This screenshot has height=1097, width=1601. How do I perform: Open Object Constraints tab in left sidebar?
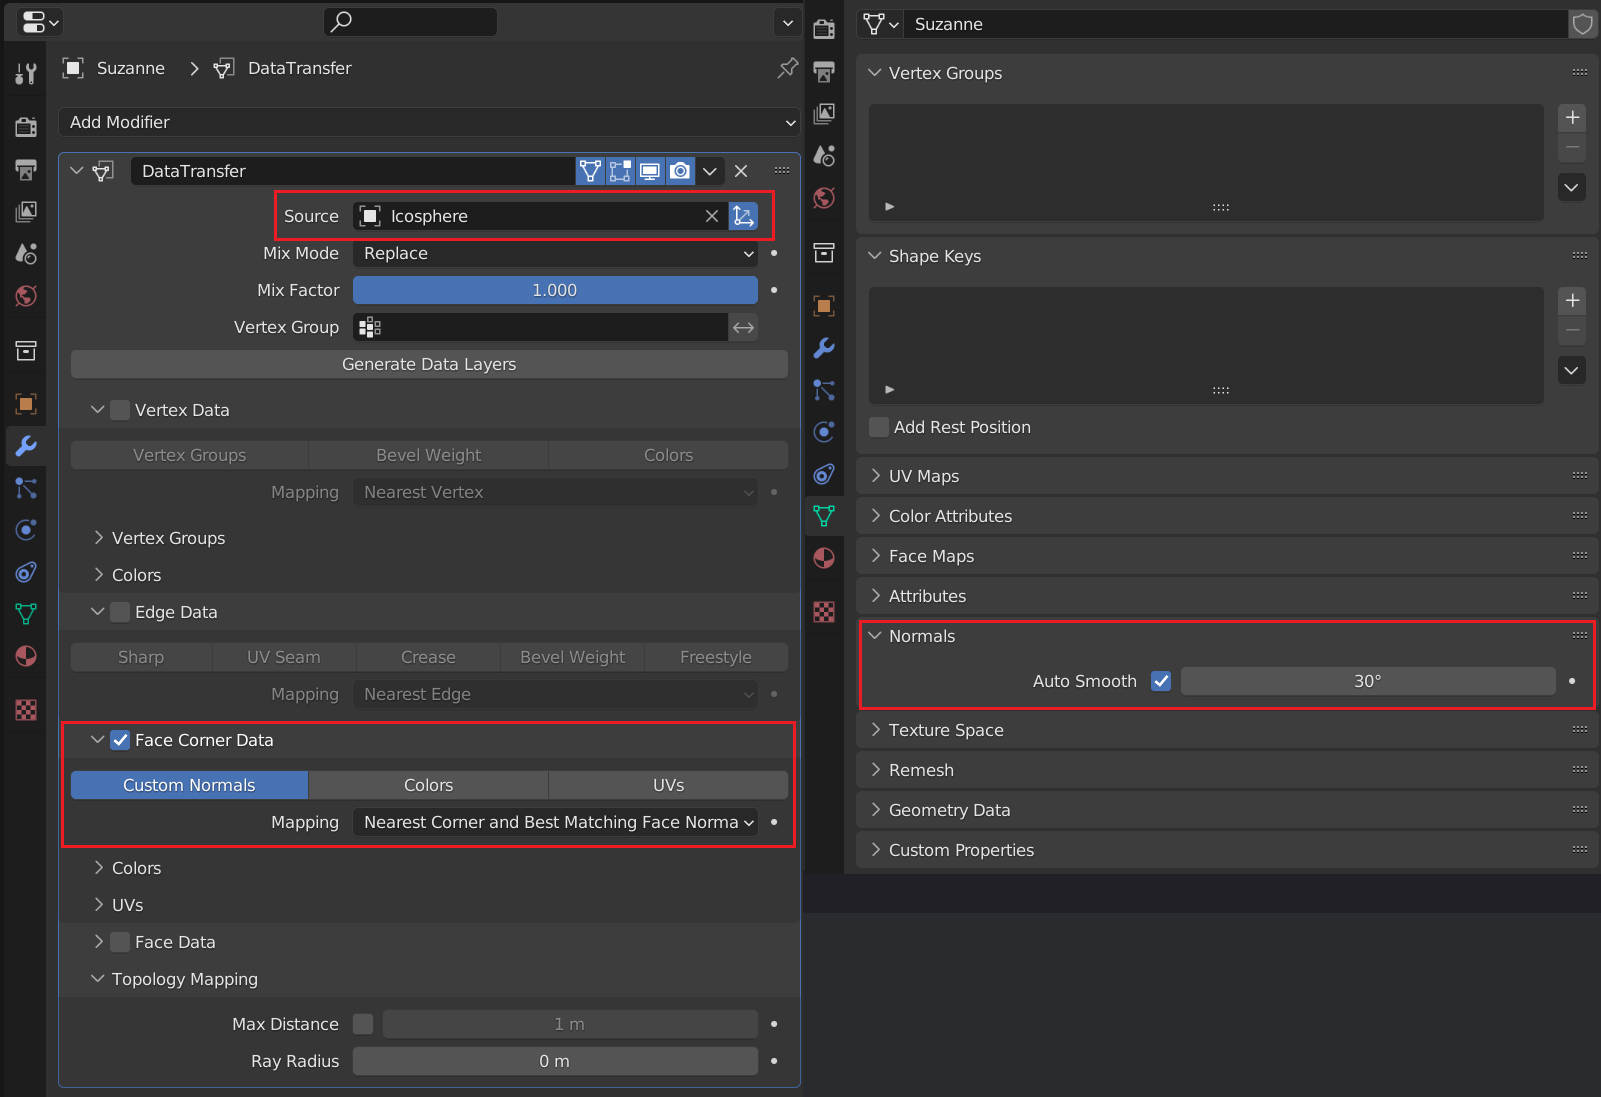[26, 572]
